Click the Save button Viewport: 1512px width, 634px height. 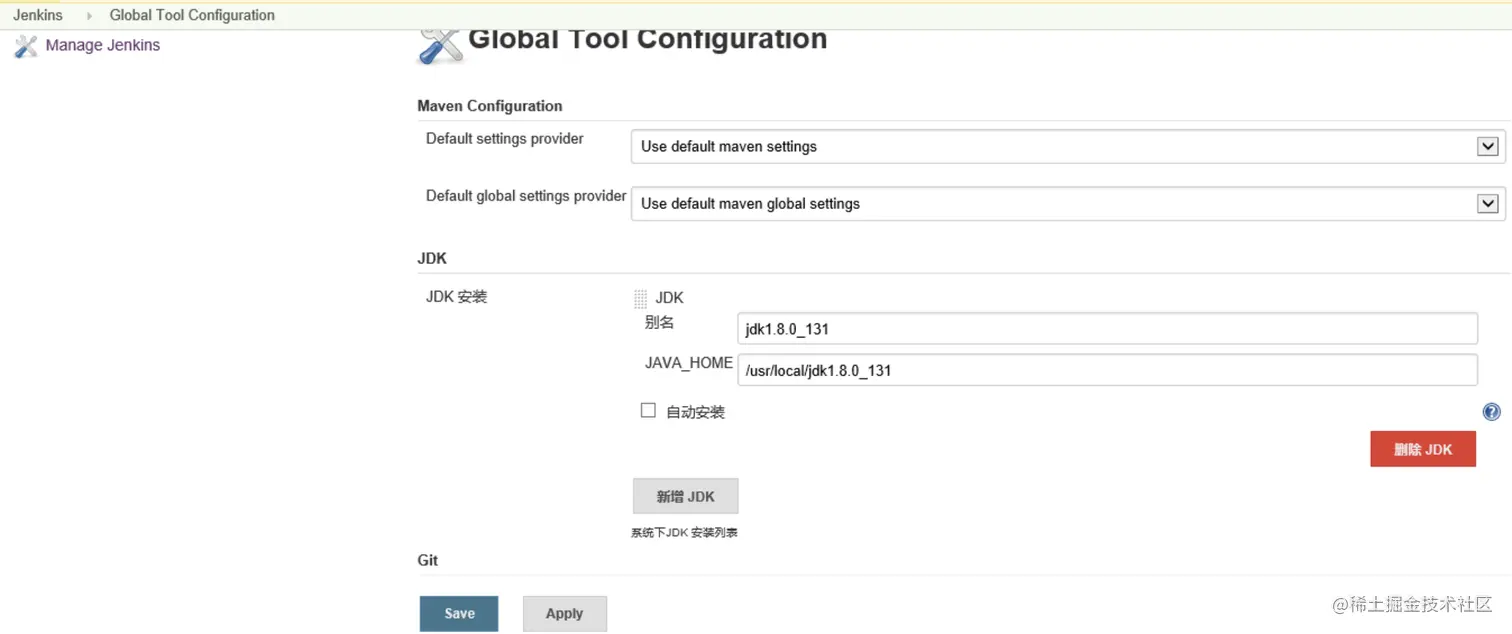[459, 614]
